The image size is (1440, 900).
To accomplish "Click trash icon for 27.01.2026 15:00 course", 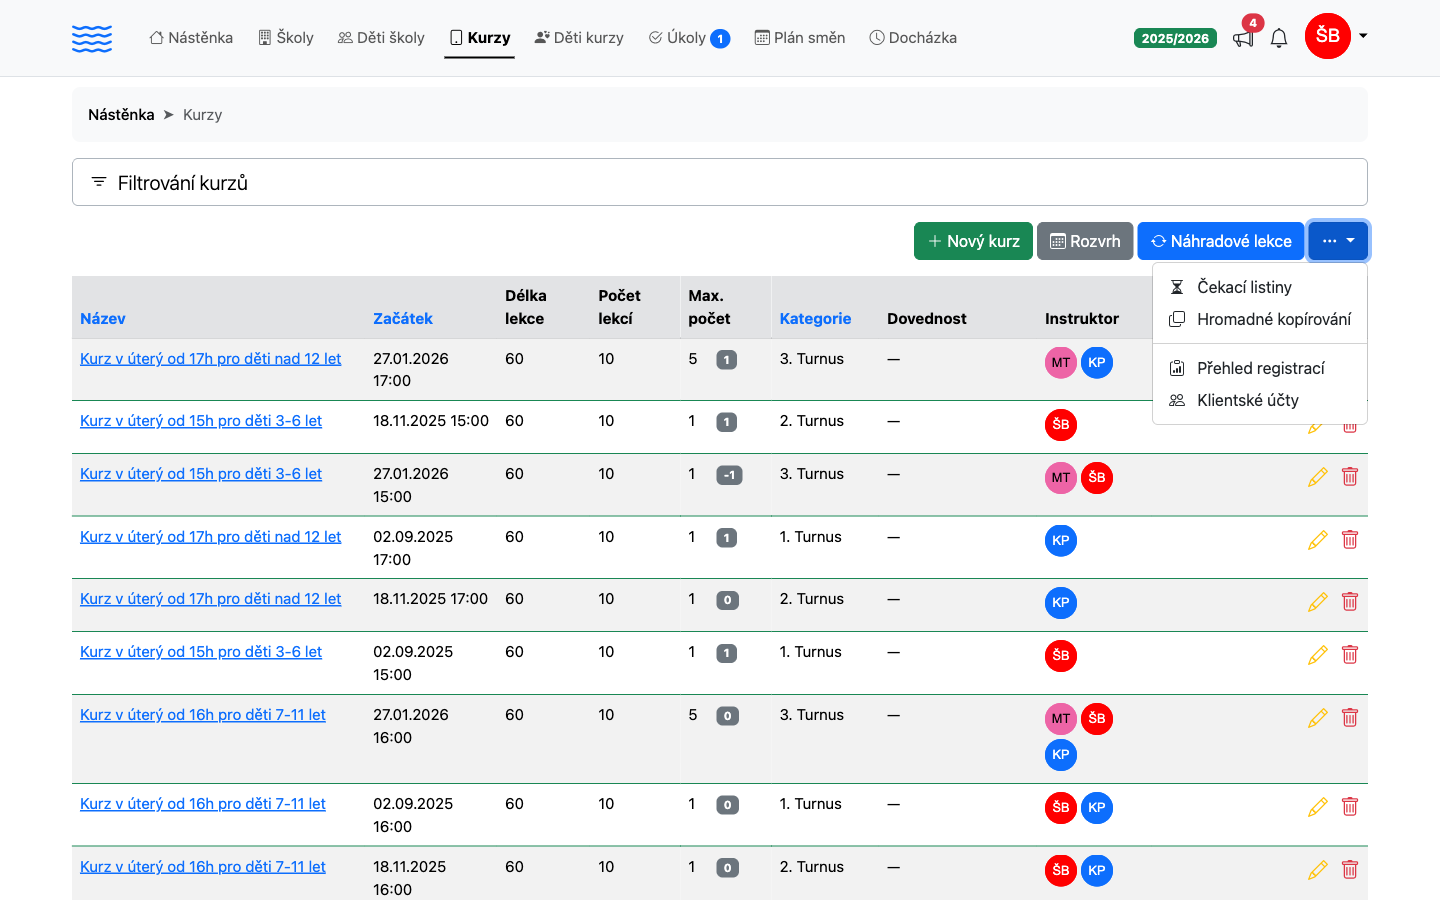I will (1350, 477).
